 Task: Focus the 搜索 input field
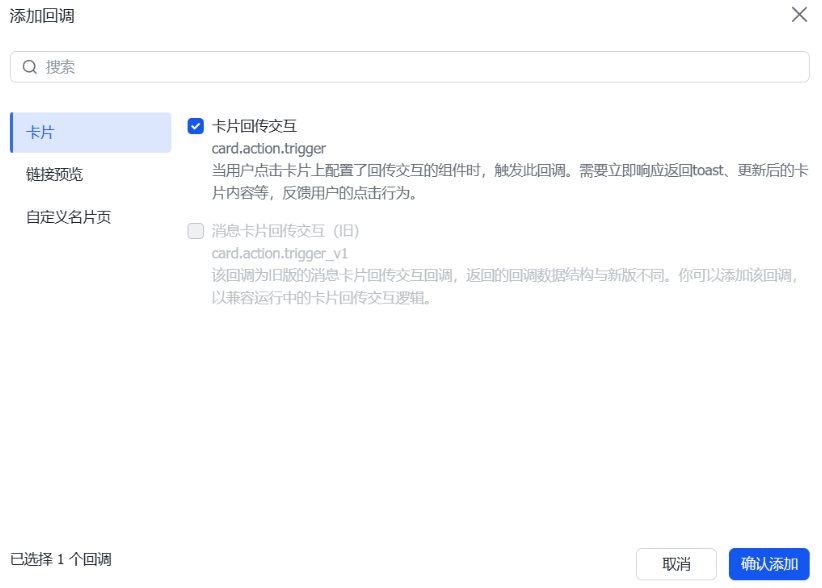coord(410,67)
